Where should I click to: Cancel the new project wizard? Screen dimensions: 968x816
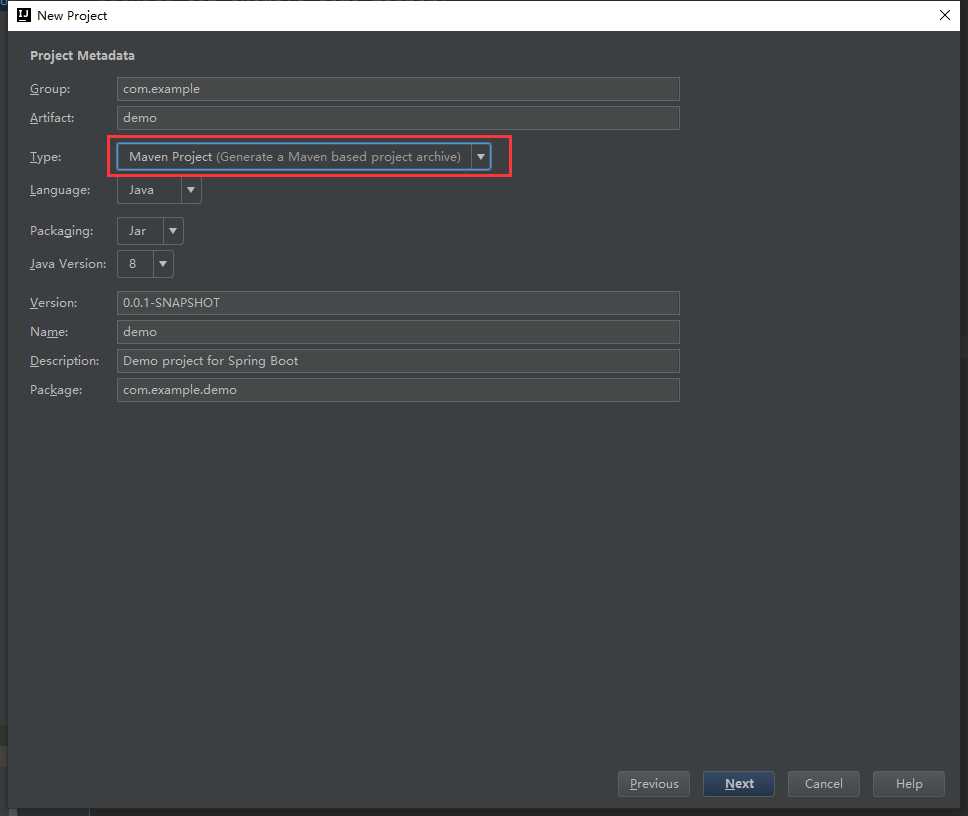pos(824,784)
